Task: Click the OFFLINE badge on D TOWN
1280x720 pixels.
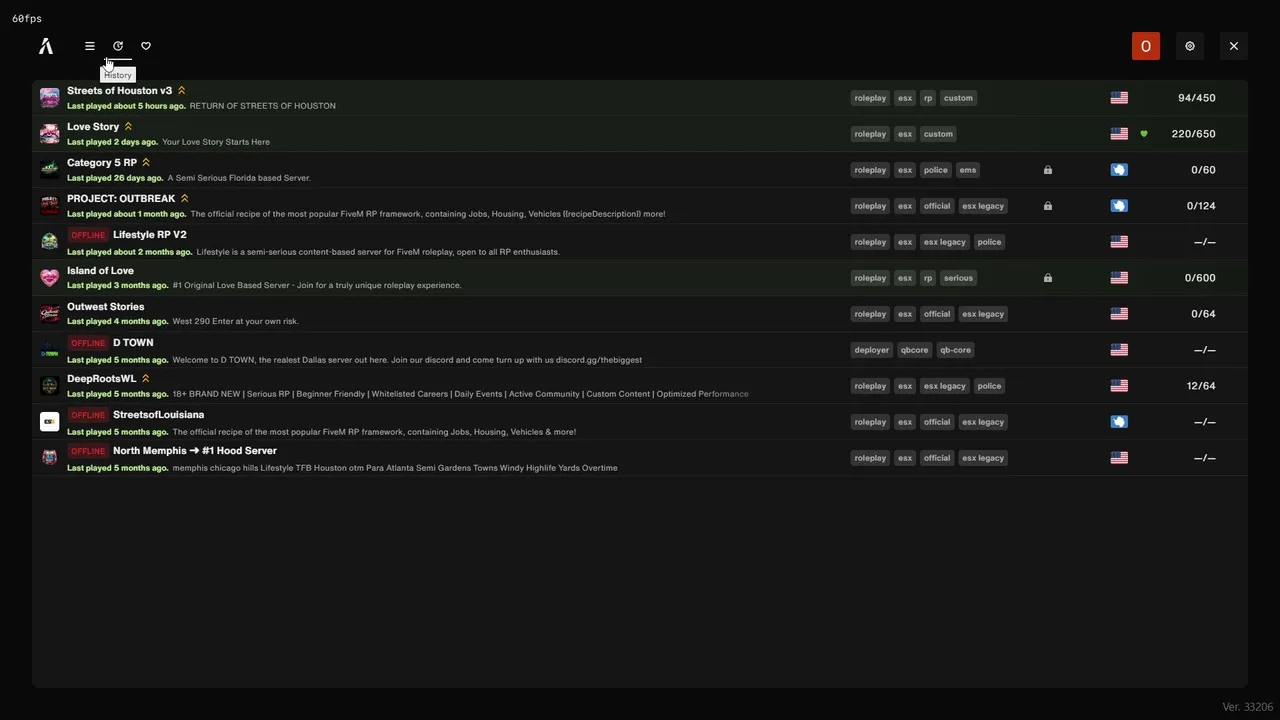Action: pyautogui.click(x=88, y=343)
